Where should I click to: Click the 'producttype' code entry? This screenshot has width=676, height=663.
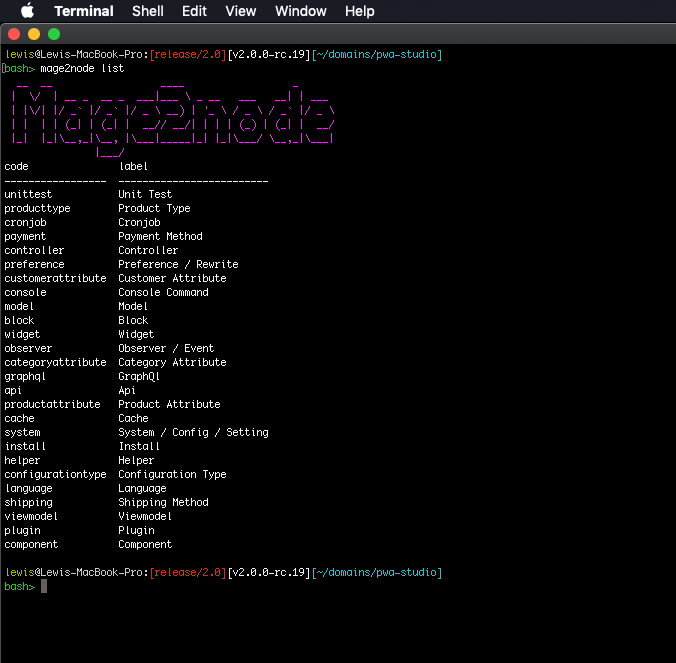click(x=38, y=209)
